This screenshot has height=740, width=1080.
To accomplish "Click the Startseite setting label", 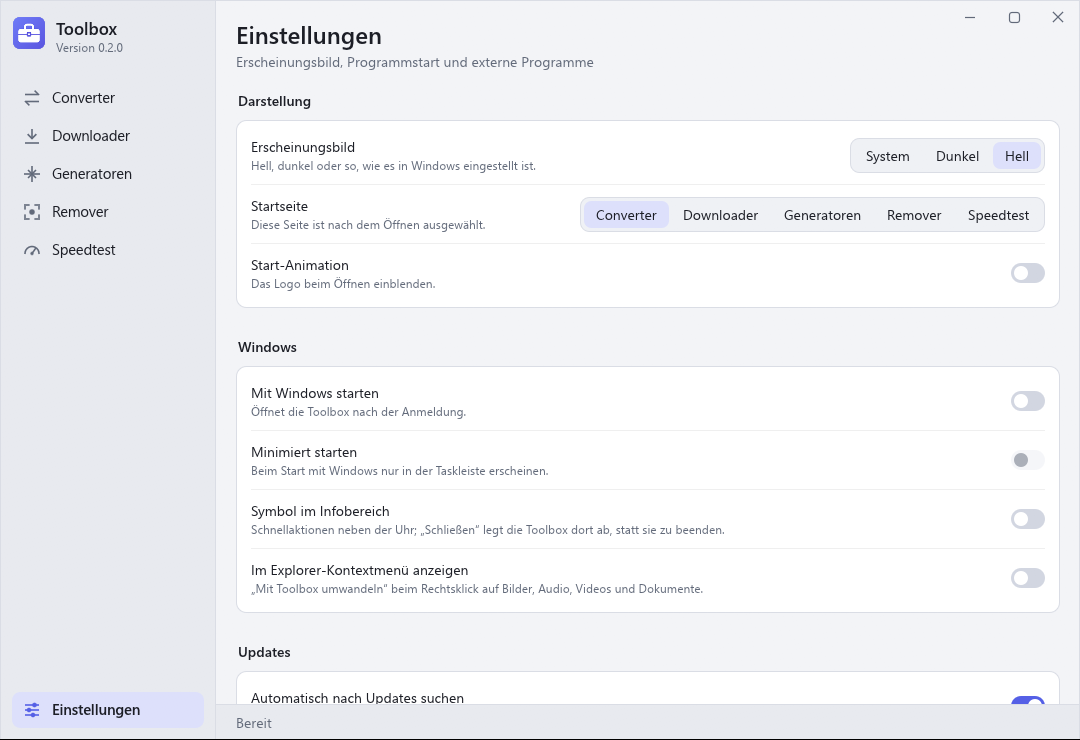I will [280, 206].
